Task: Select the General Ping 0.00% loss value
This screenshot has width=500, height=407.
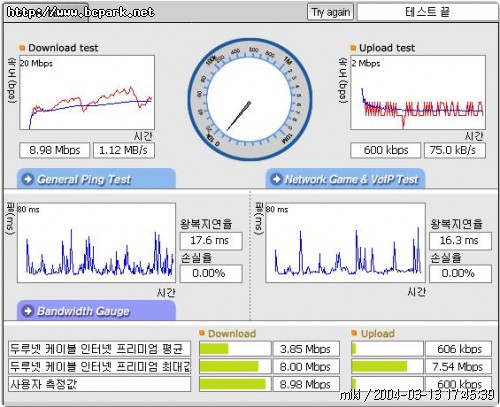Action: pyautogui.click(x=211, y=274)
